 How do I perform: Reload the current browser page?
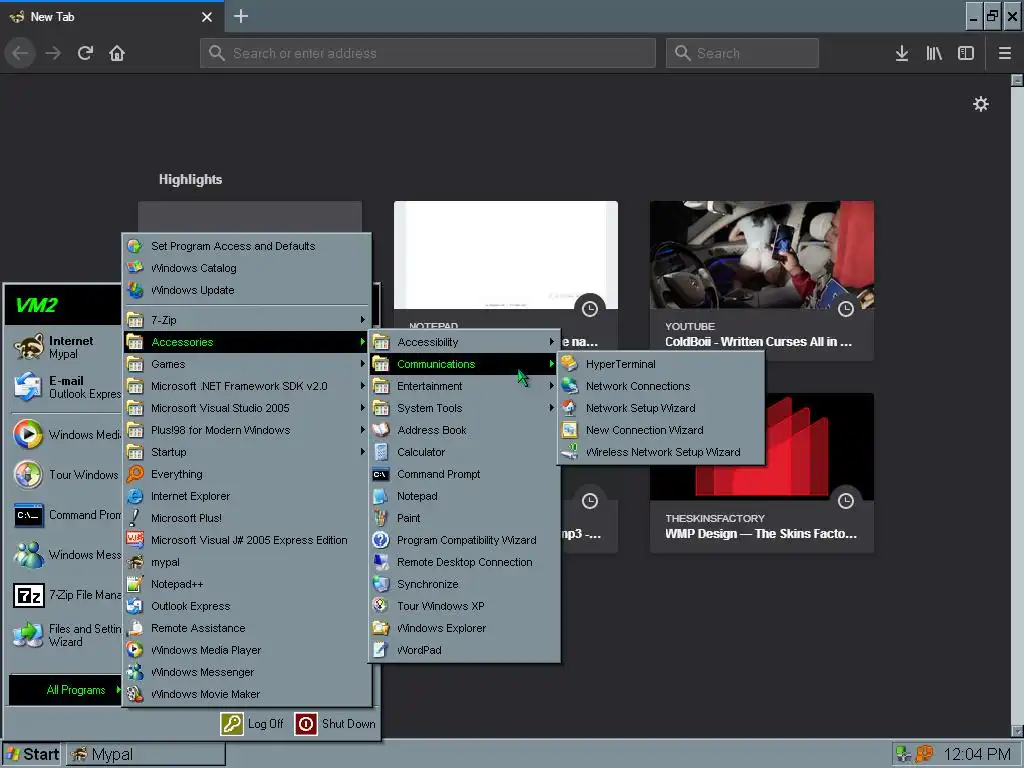click(85, 53)
